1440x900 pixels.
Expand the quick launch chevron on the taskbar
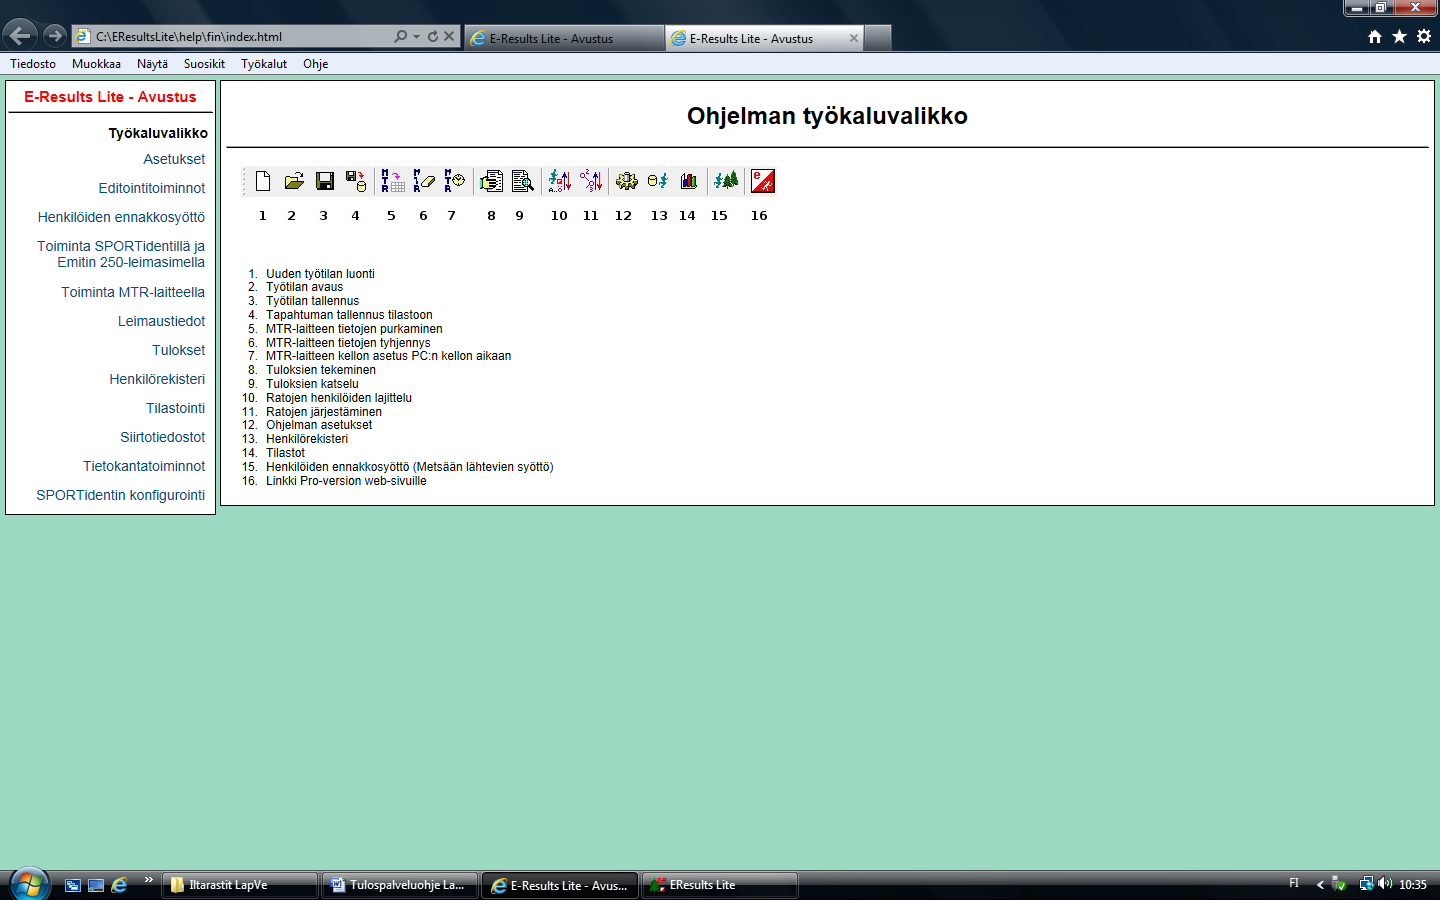pyautogui.click(x=148, y=880)
